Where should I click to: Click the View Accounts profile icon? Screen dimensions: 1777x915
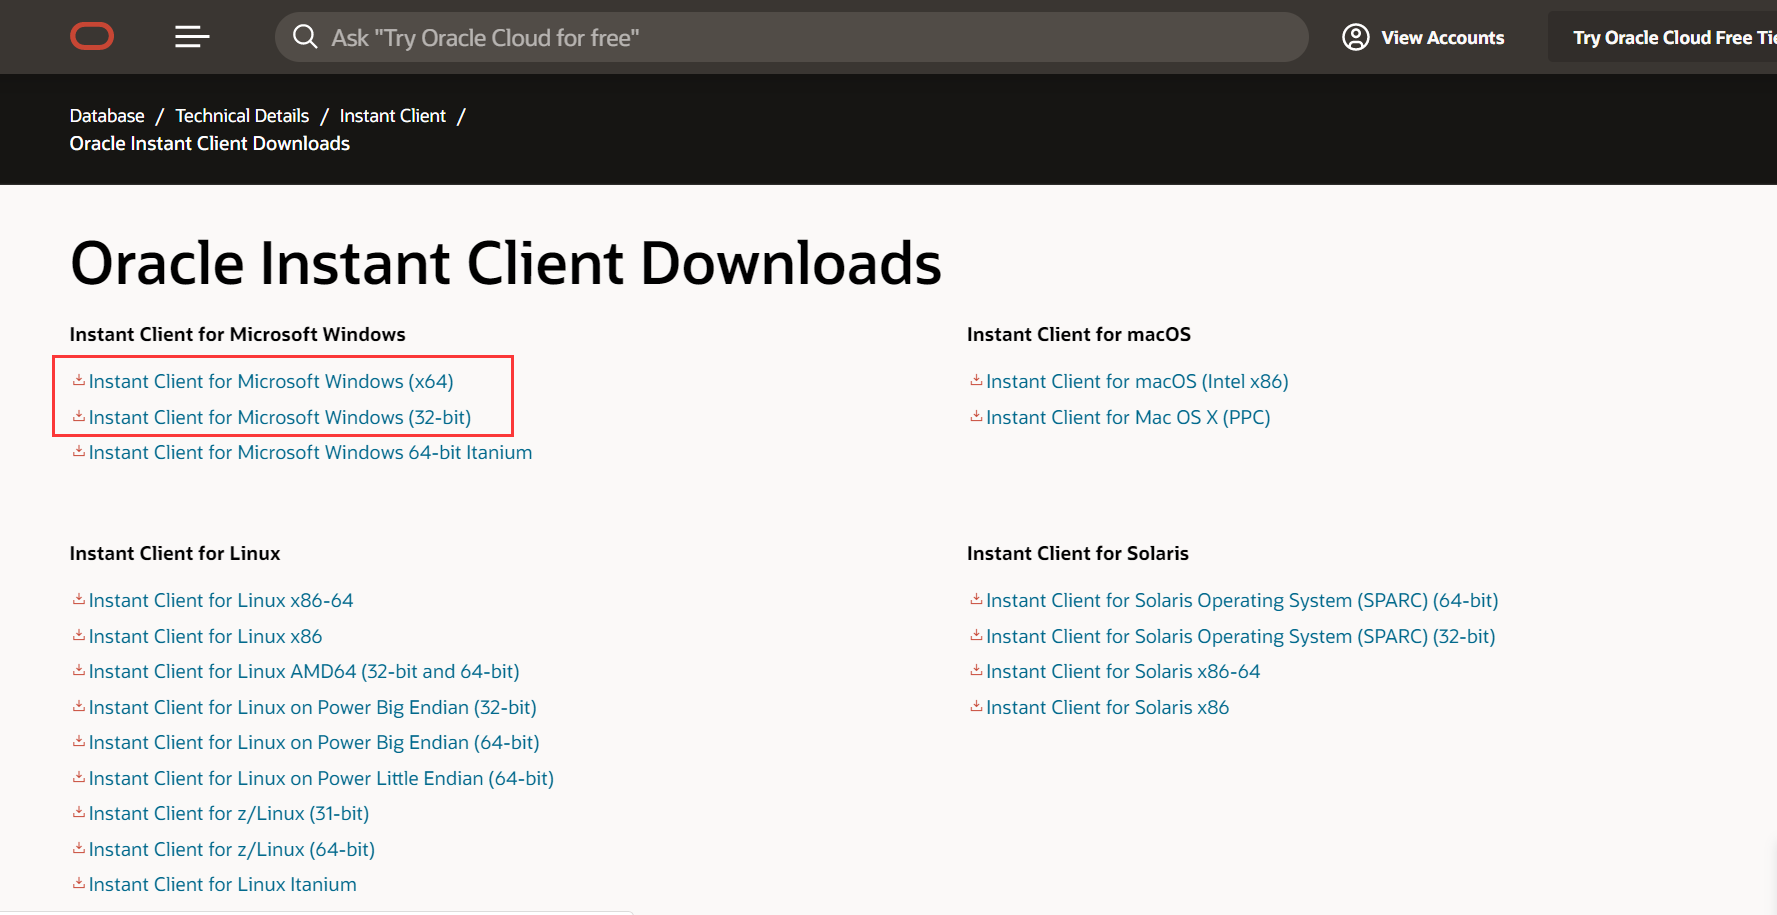click(x=1356, y=37)
